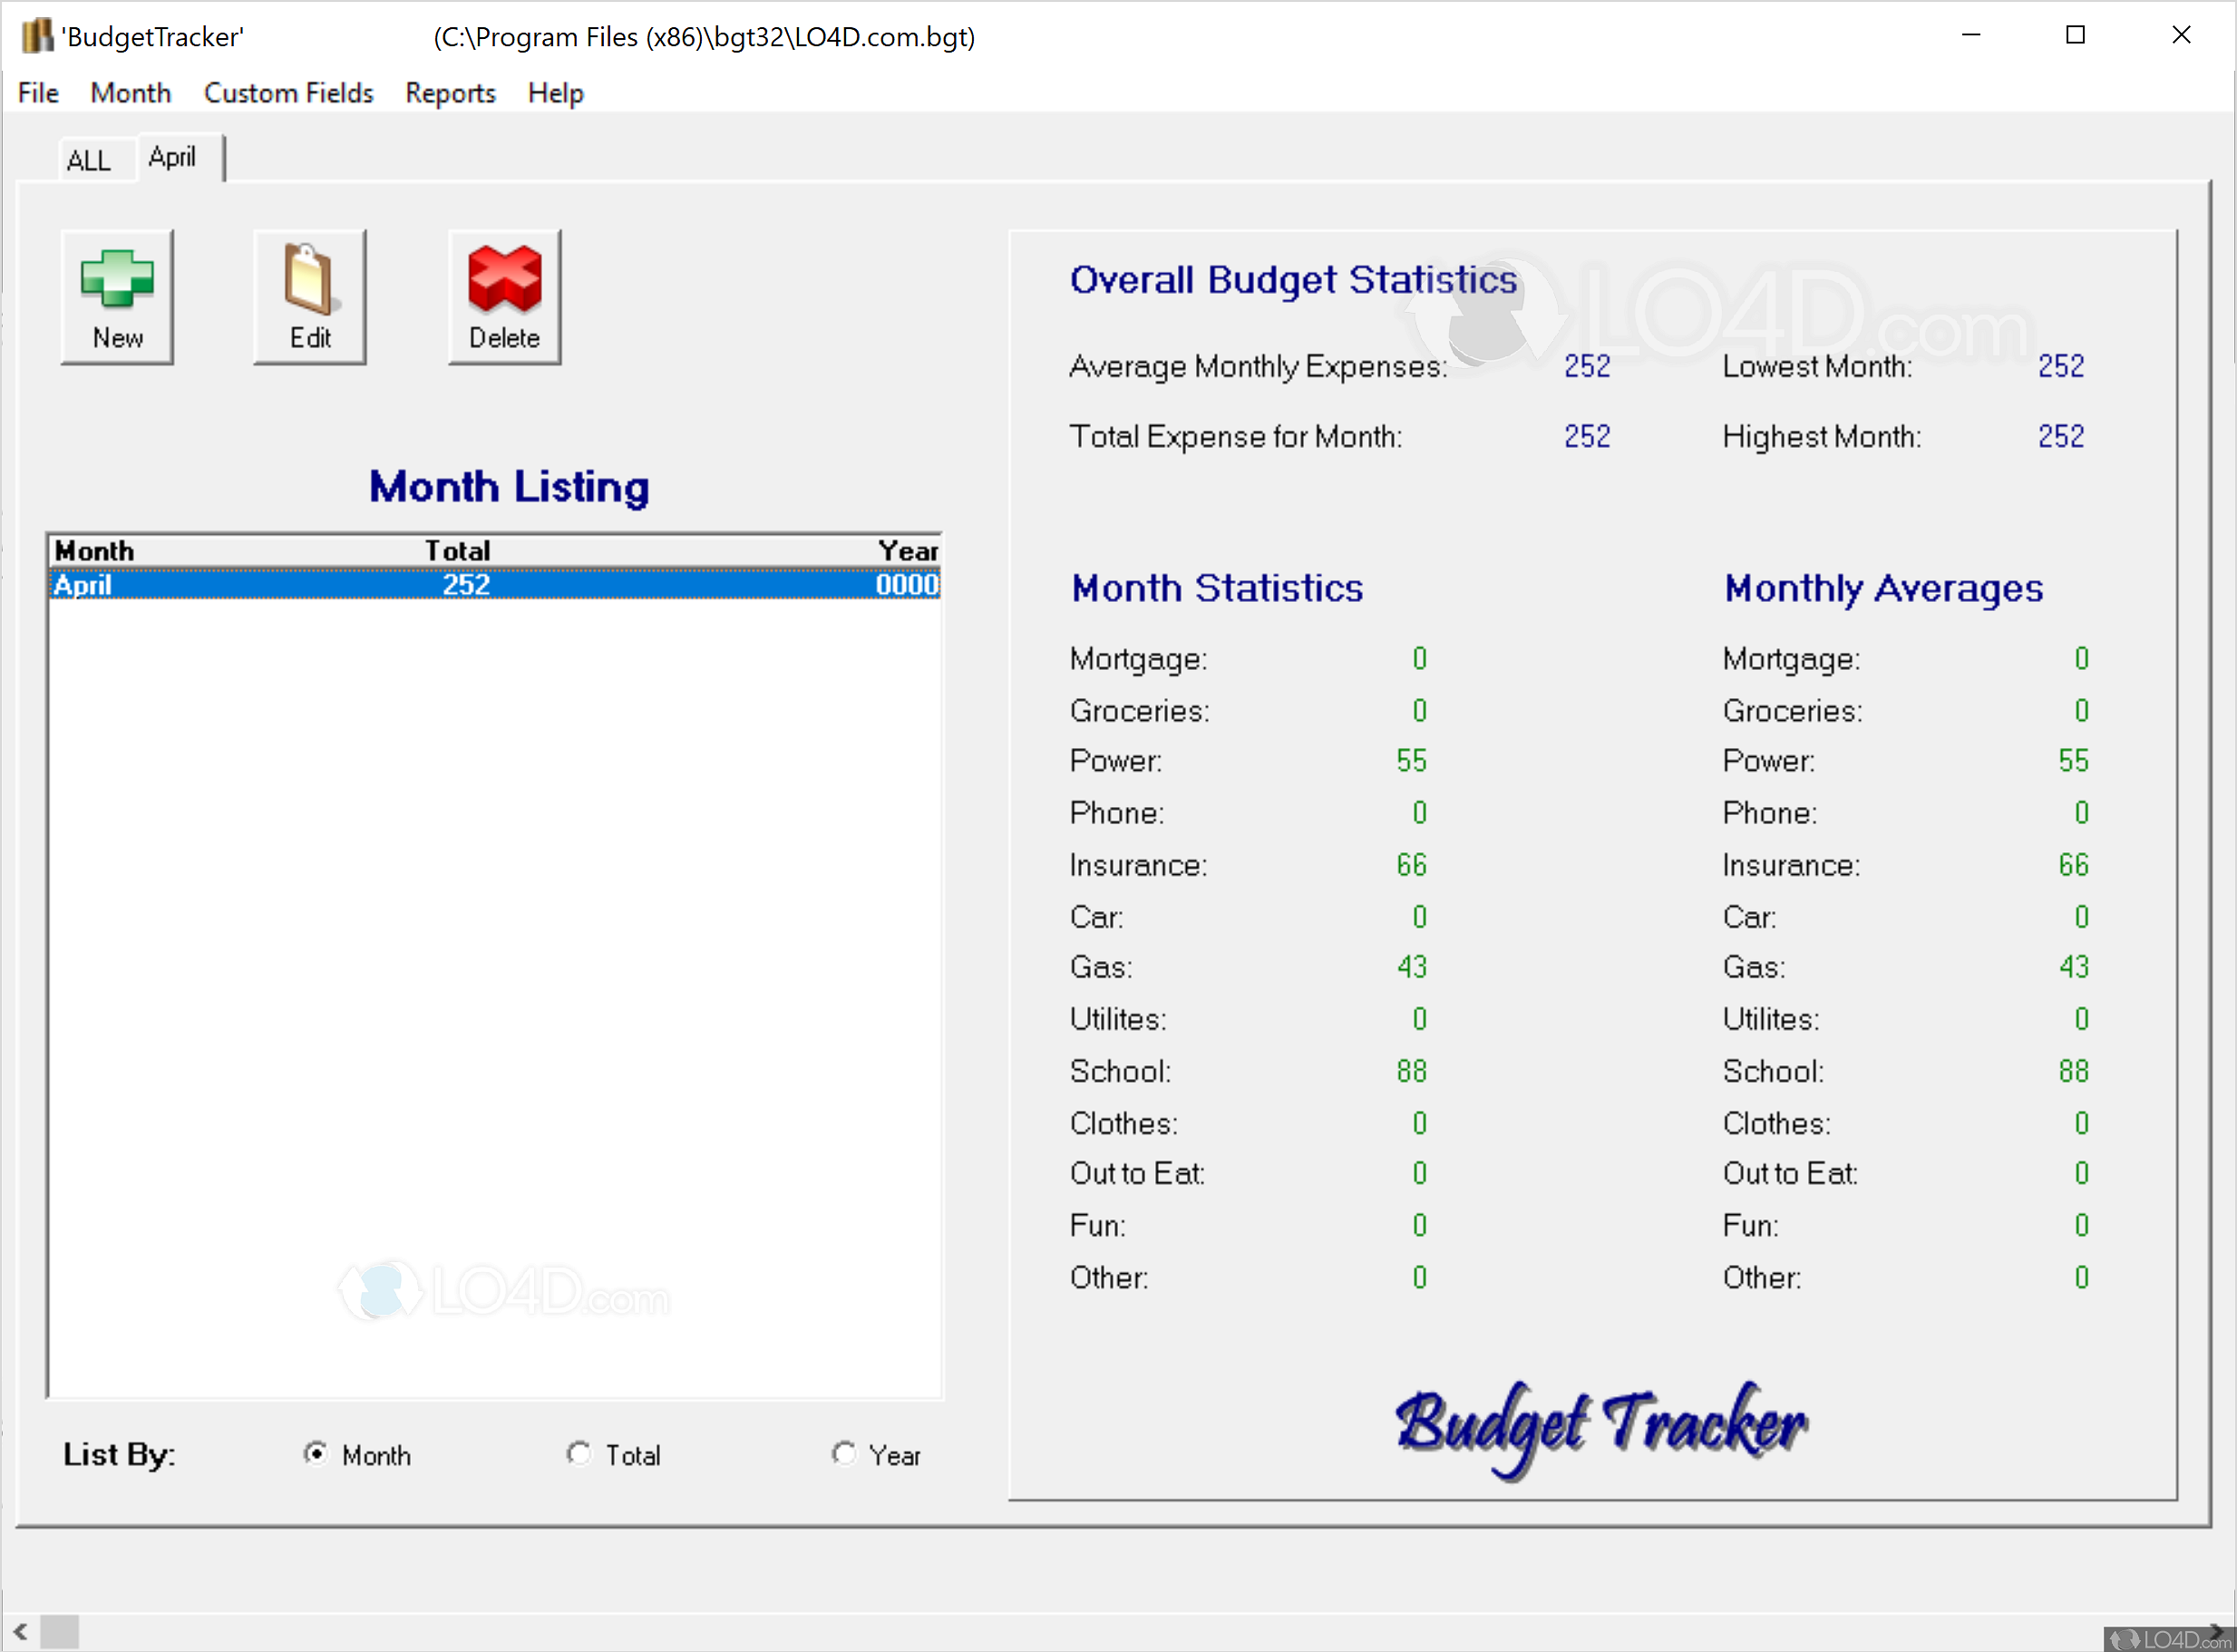Switch list ordering to 'Year'

pos(846,1455)
